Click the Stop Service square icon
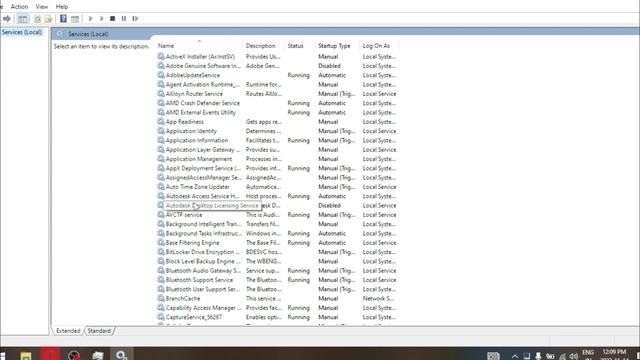640x360 pixels. pos(113,18)
